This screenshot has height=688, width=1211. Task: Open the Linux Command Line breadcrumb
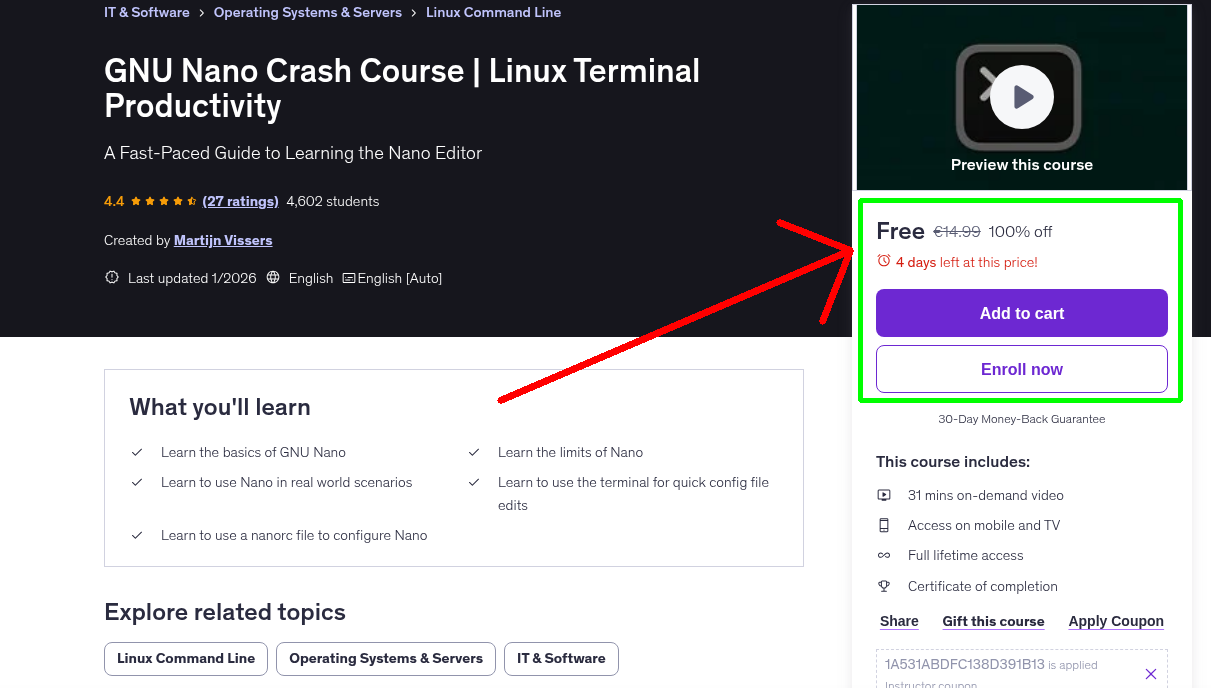493,12
